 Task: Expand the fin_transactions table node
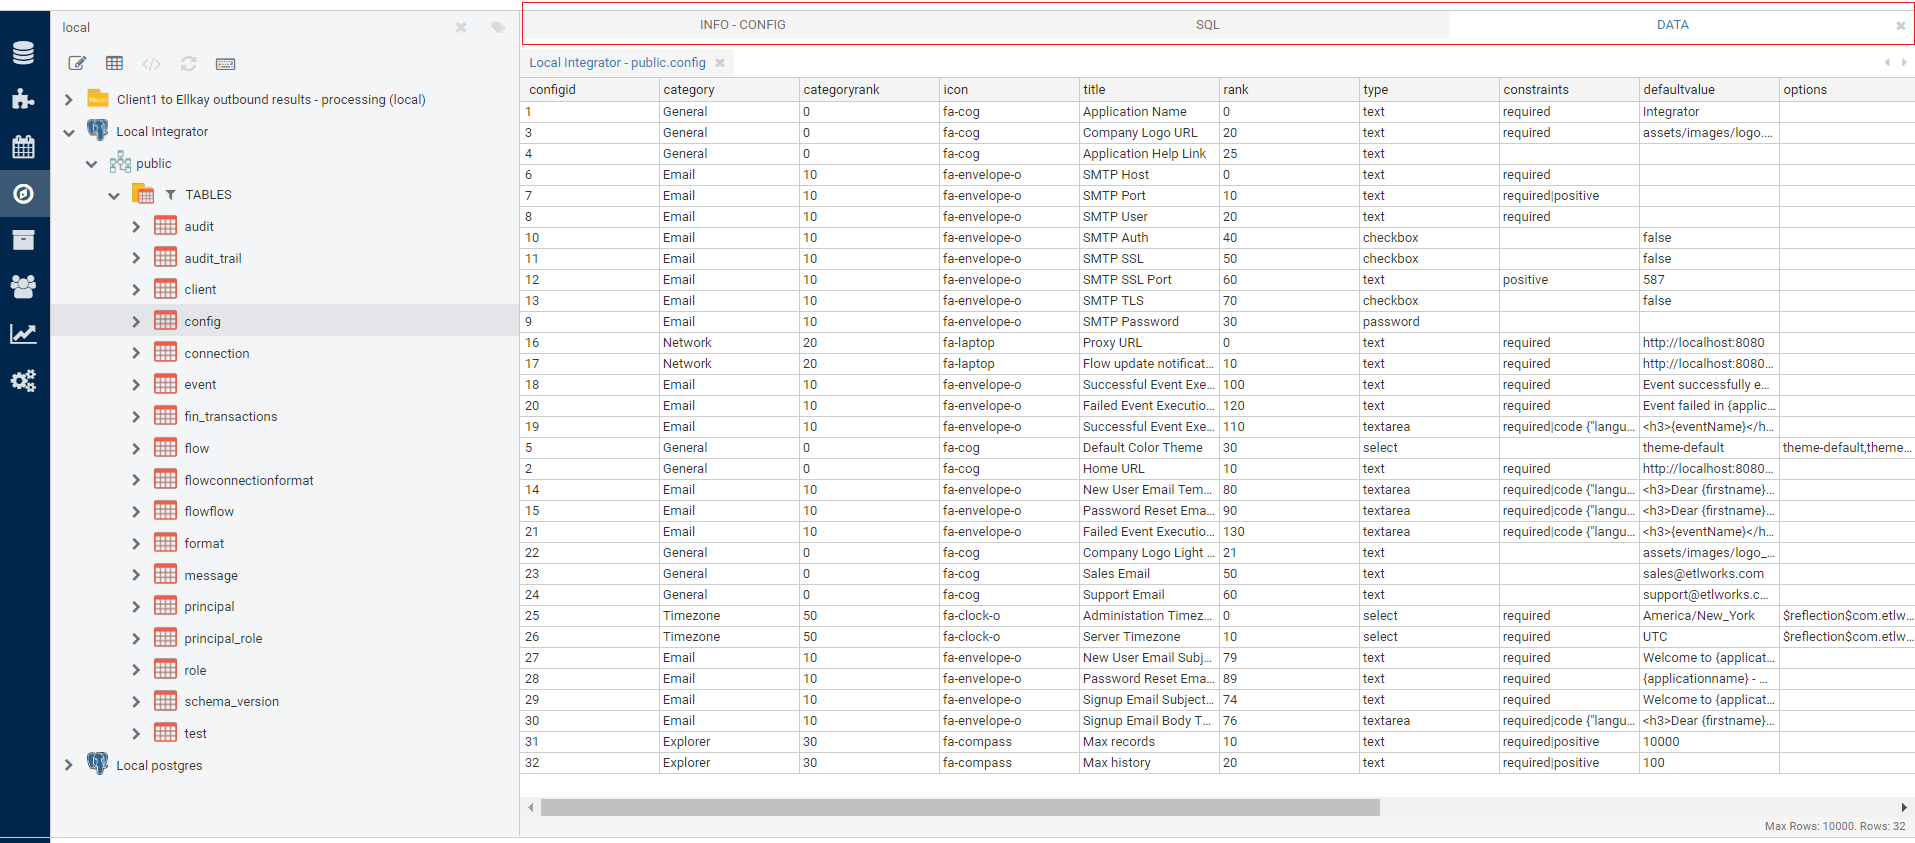[x=136, y=416]
